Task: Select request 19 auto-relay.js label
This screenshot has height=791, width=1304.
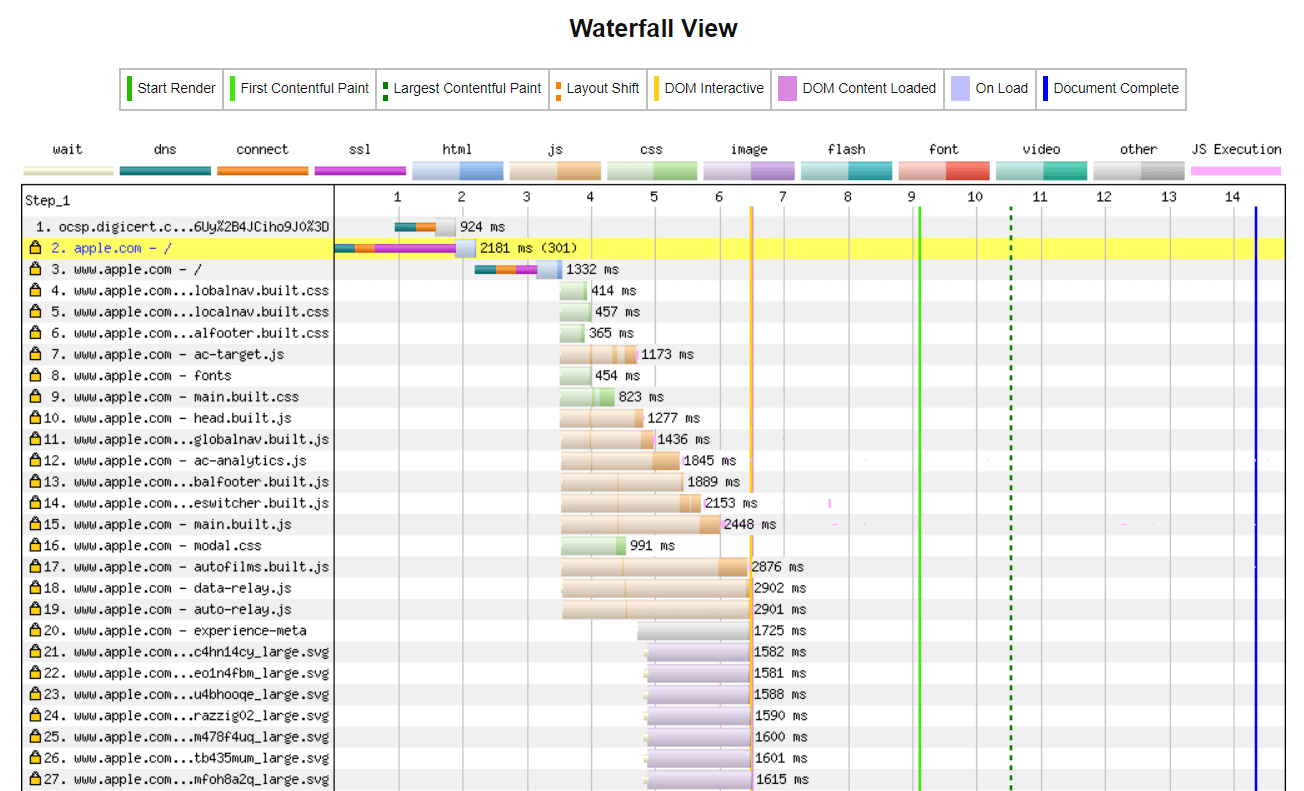Action: 168,610
